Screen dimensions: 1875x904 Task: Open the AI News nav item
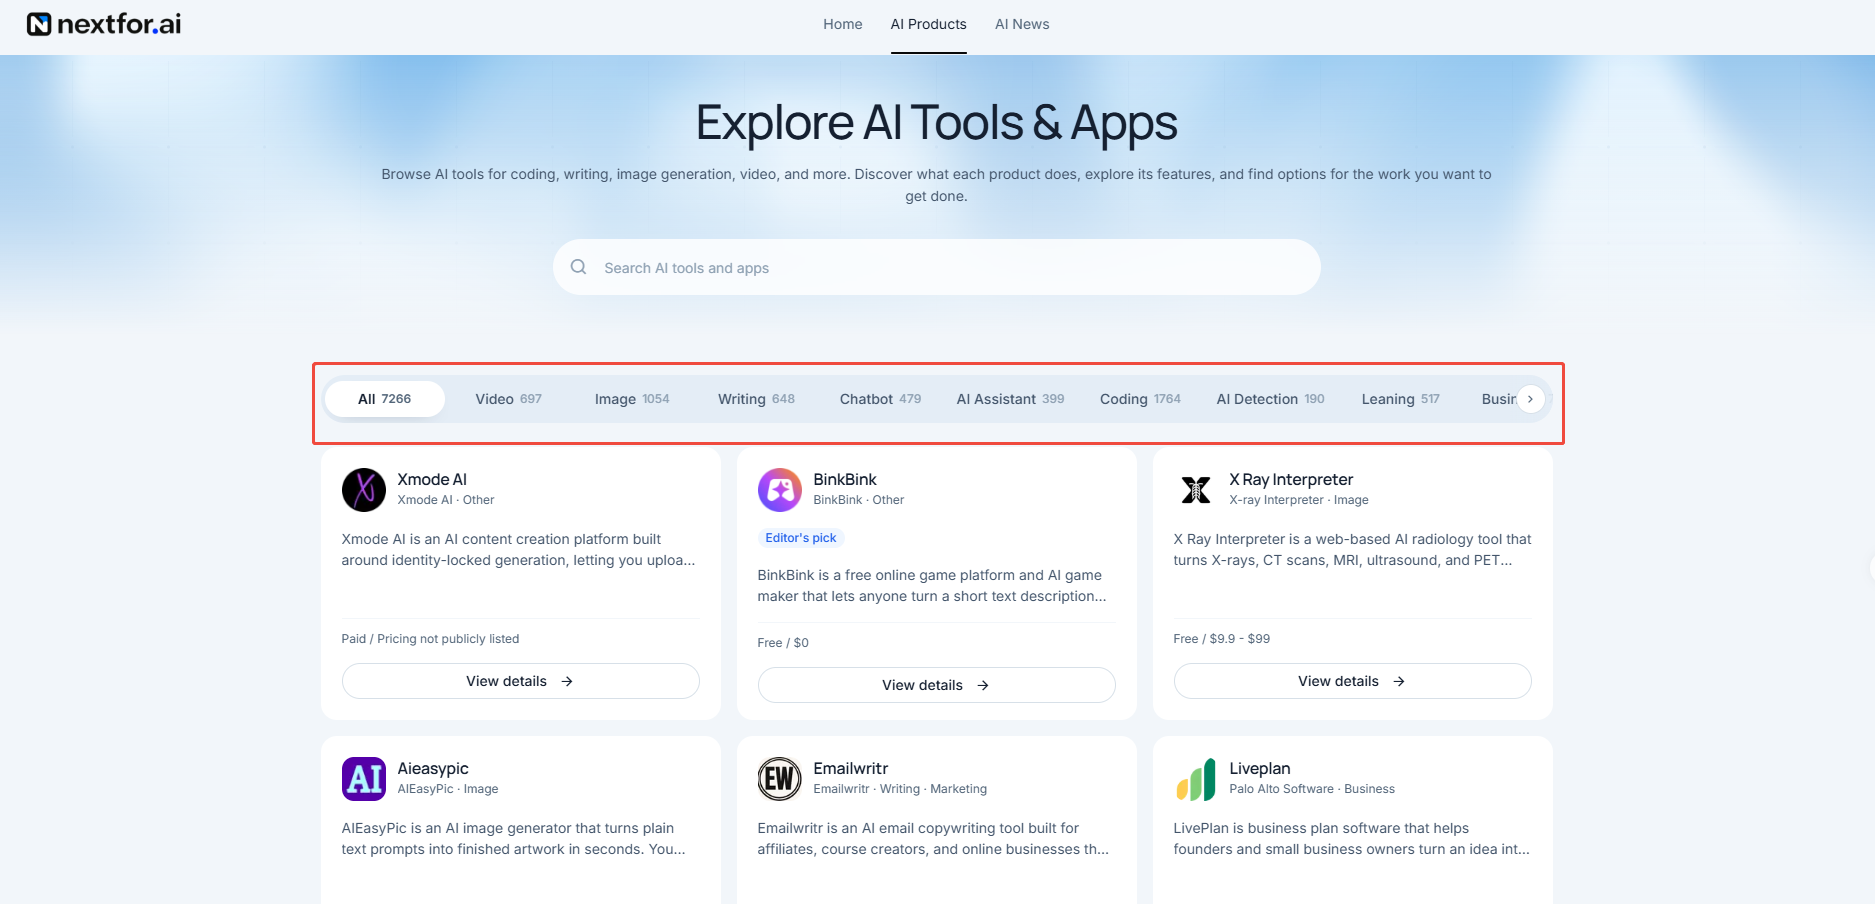(x=1022, y=24)
